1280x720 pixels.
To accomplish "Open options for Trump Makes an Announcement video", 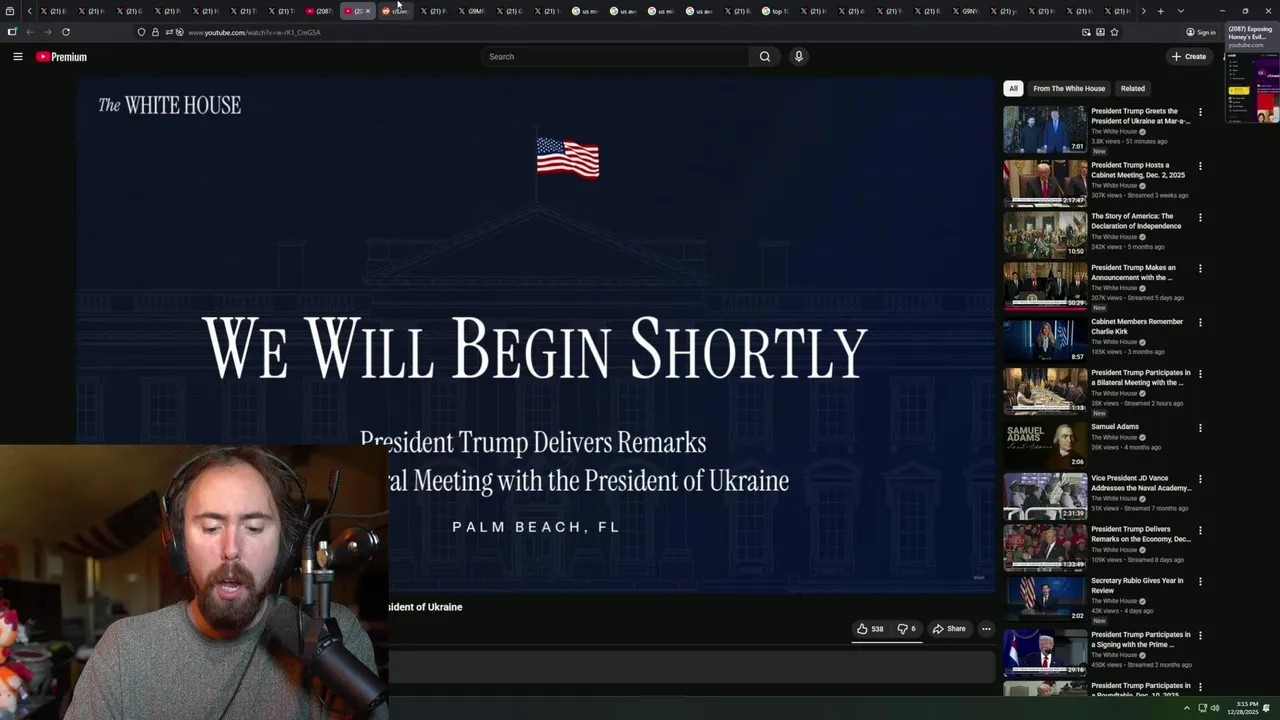I will [x=1200, y=269].
